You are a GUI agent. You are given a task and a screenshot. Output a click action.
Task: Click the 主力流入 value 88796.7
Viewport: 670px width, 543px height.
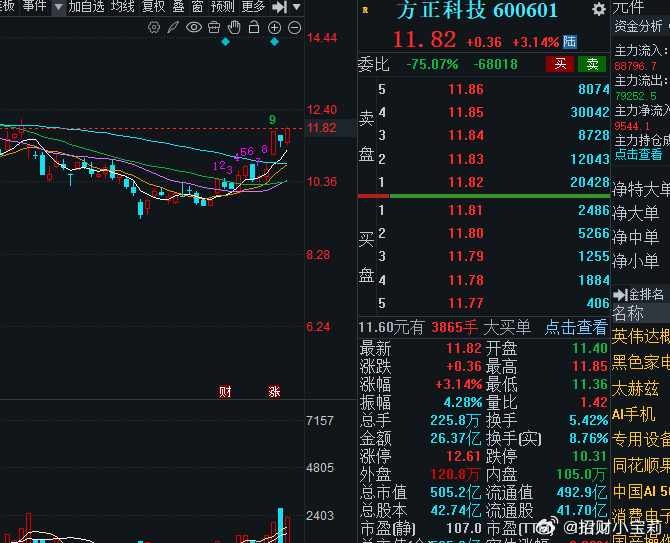(x=636, y=66)
